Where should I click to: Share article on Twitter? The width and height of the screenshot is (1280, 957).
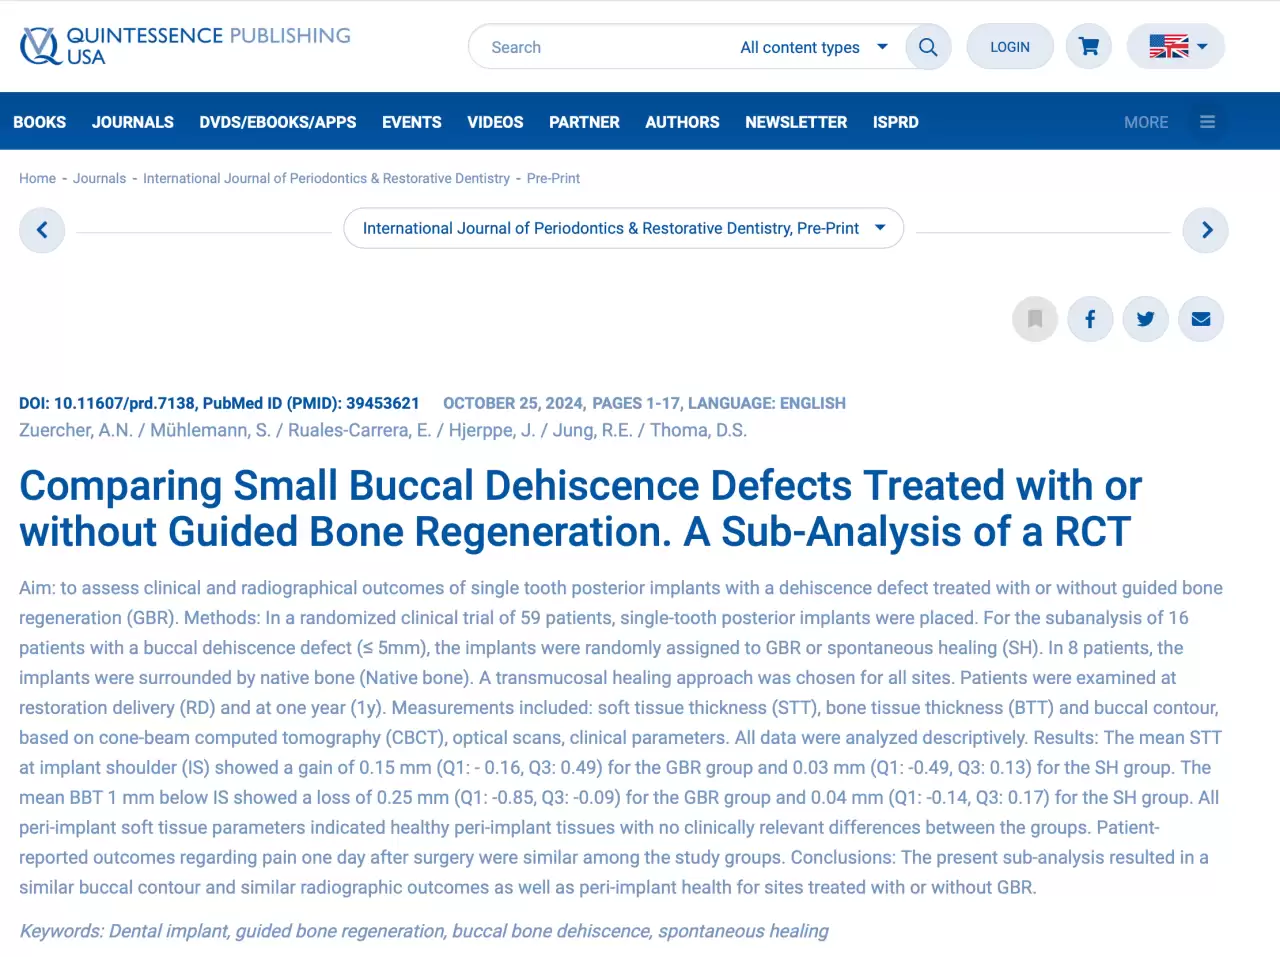point(1145,319)
